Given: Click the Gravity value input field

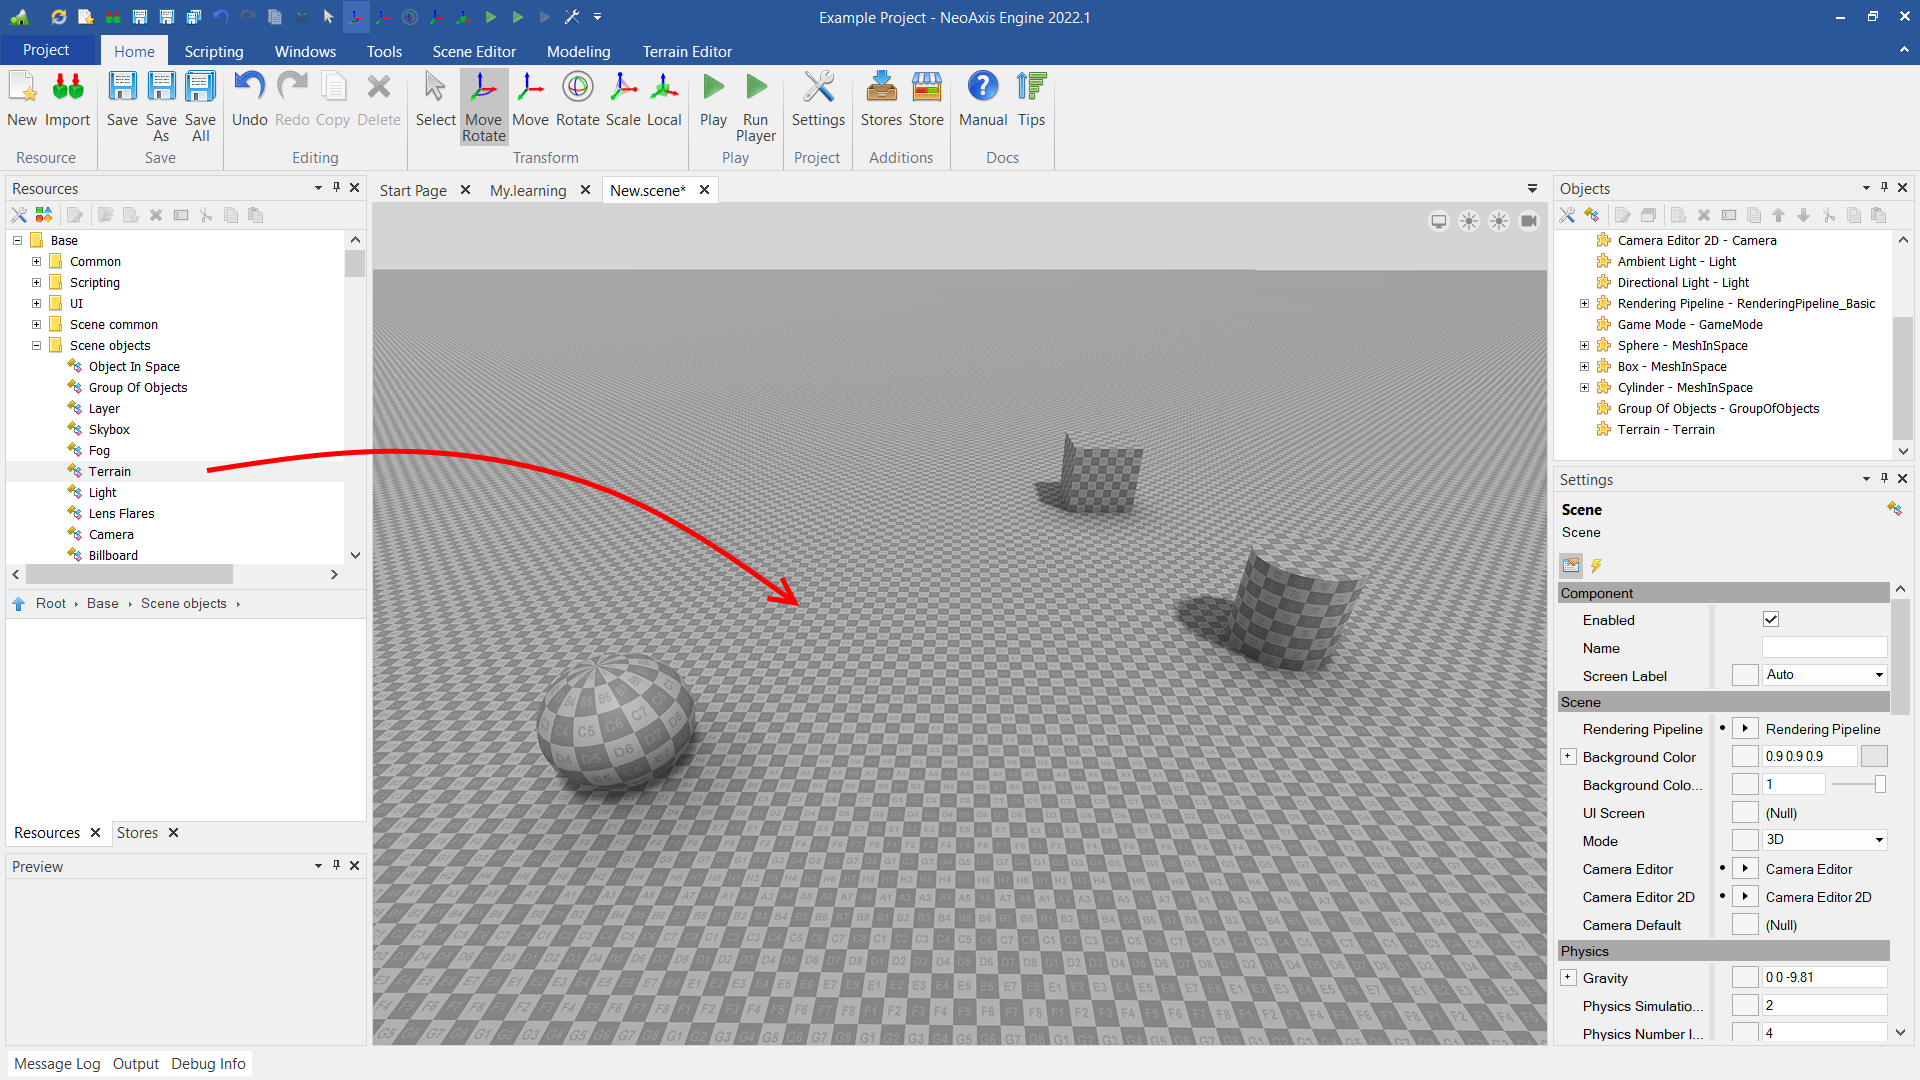Looking at the screenshot, I should pyautogui.click(x=1822, y=978).
